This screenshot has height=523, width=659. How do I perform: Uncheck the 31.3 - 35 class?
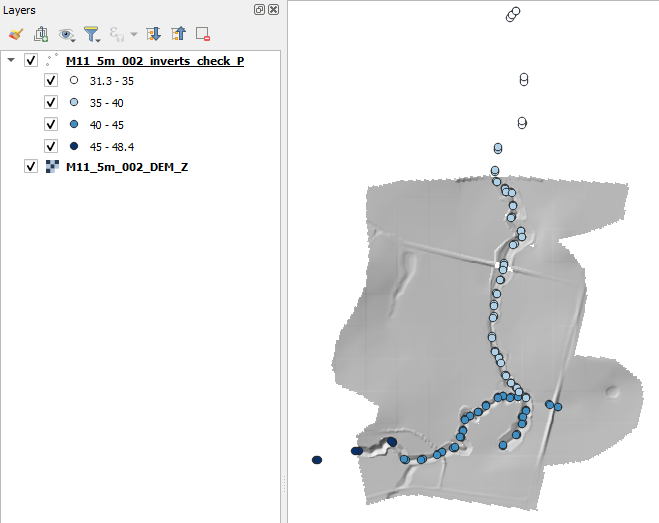(x=51, y=81)
